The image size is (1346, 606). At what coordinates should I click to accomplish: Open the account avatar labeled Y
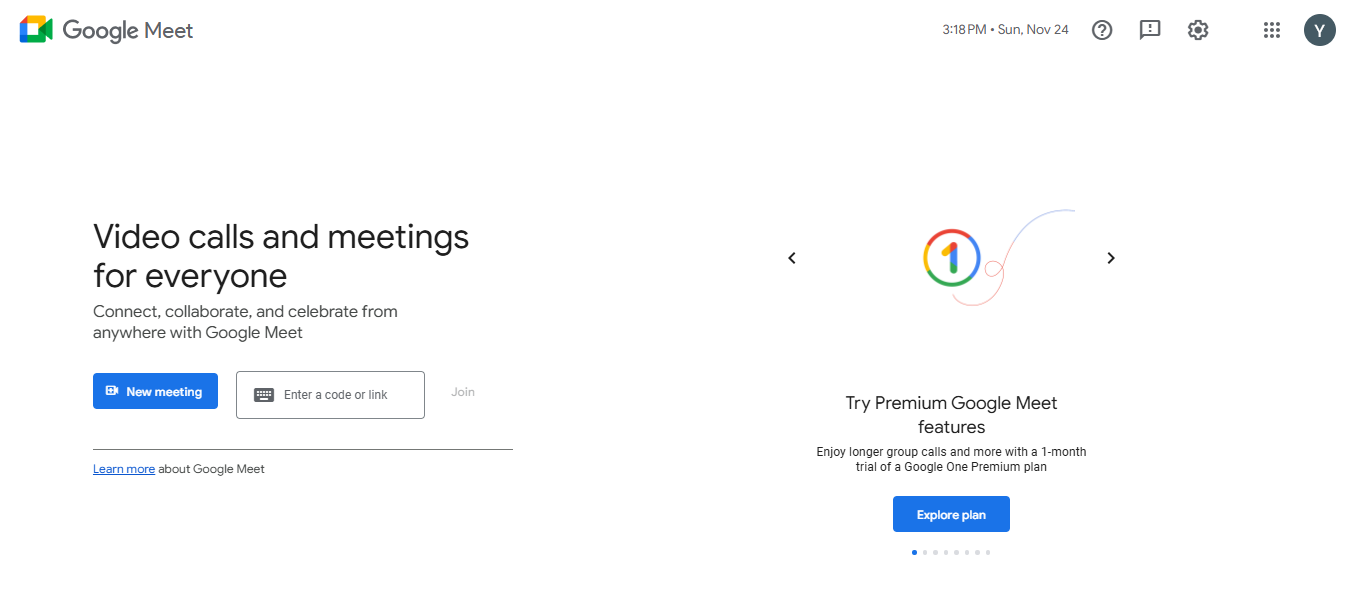(x=1320, y=30)
